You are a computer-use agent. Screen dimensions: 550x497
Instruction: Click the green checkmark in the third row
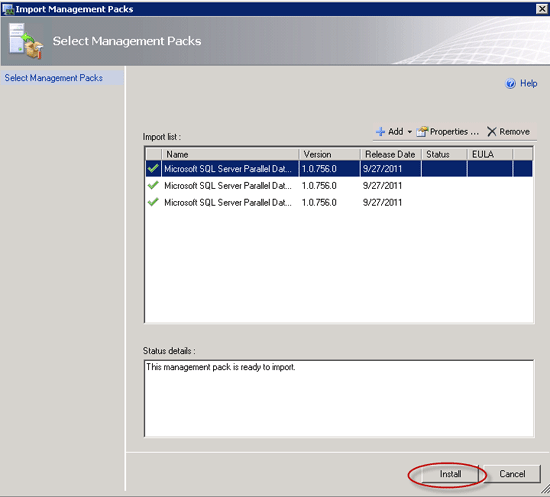coord(153,202)
